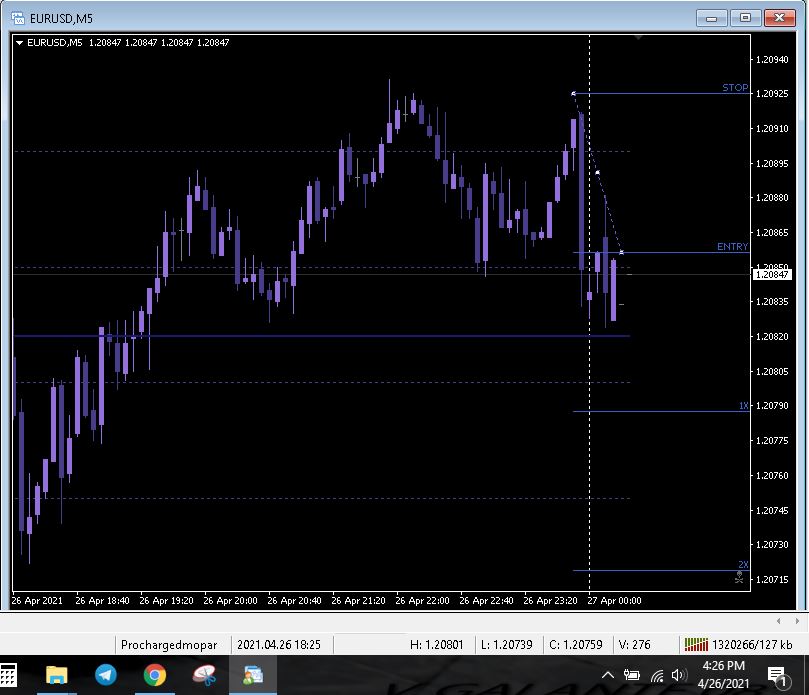The width and height of the screenshot is (809, 695).
Task: Select the STOP line label
Action: point(735,88)
